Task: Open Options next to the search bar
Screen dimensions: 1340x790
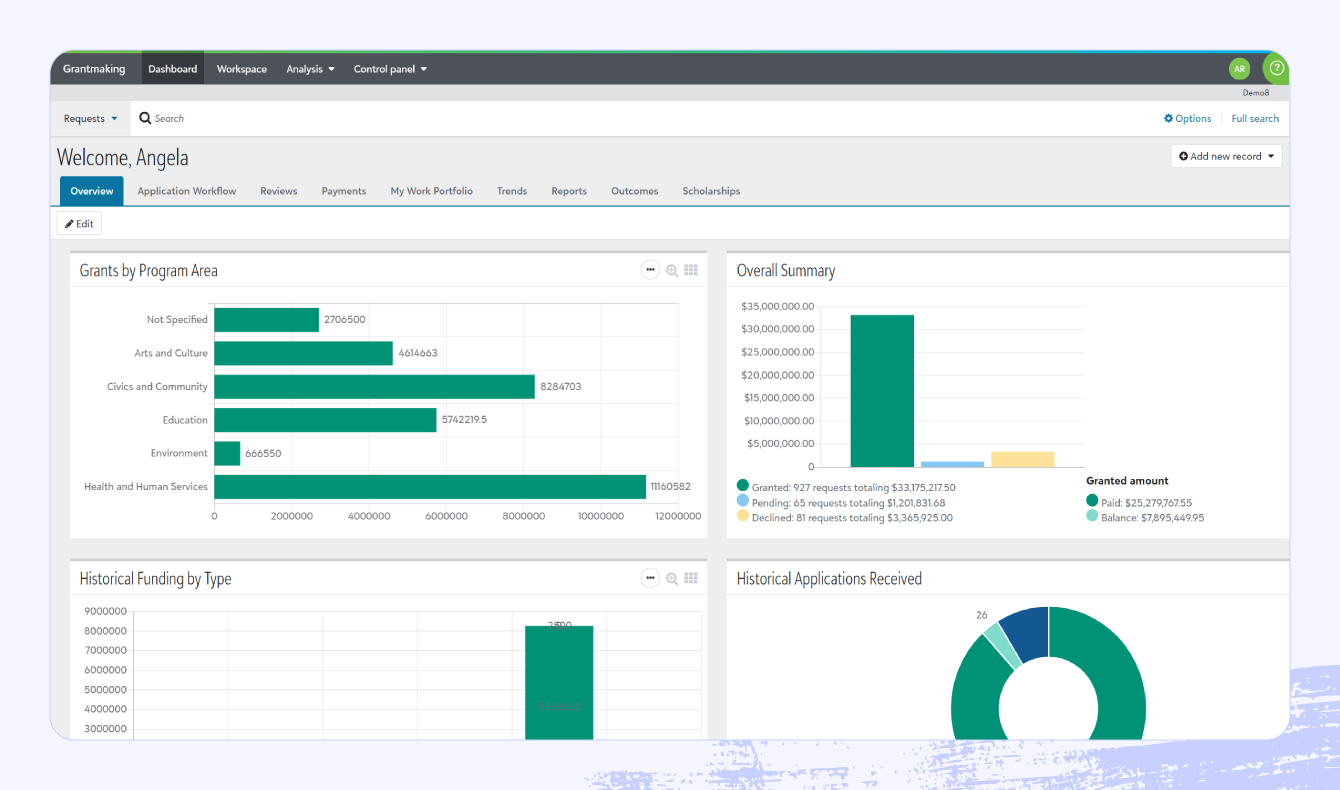Action: click(x=1187, y=118)
